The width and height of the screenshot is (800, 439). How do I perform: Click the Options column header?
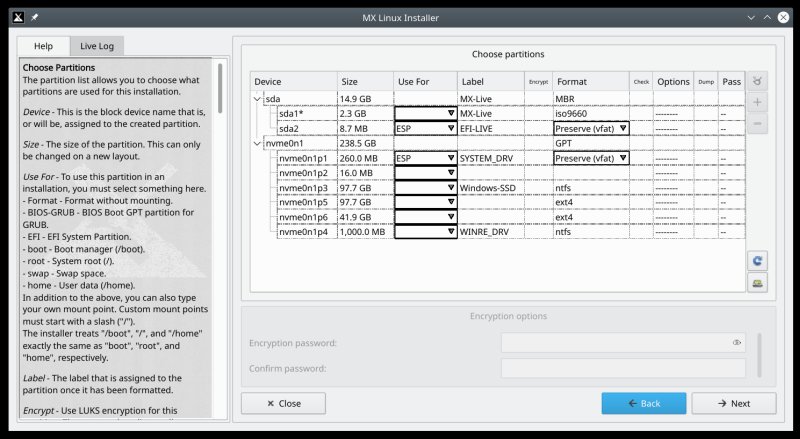[673, 82]
